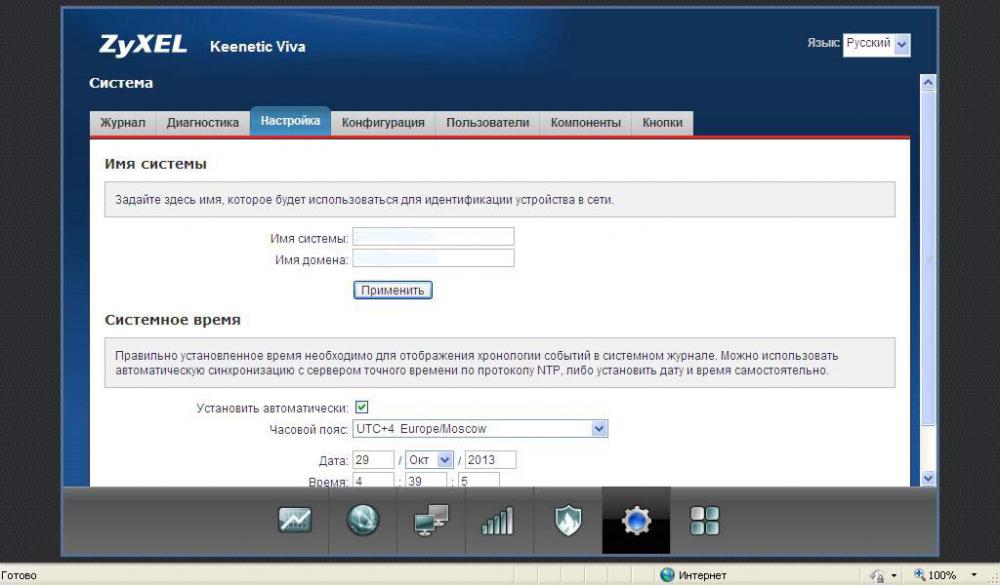Switch to the Журнал tab
The image size is (1000, 585).
point(122,122)
